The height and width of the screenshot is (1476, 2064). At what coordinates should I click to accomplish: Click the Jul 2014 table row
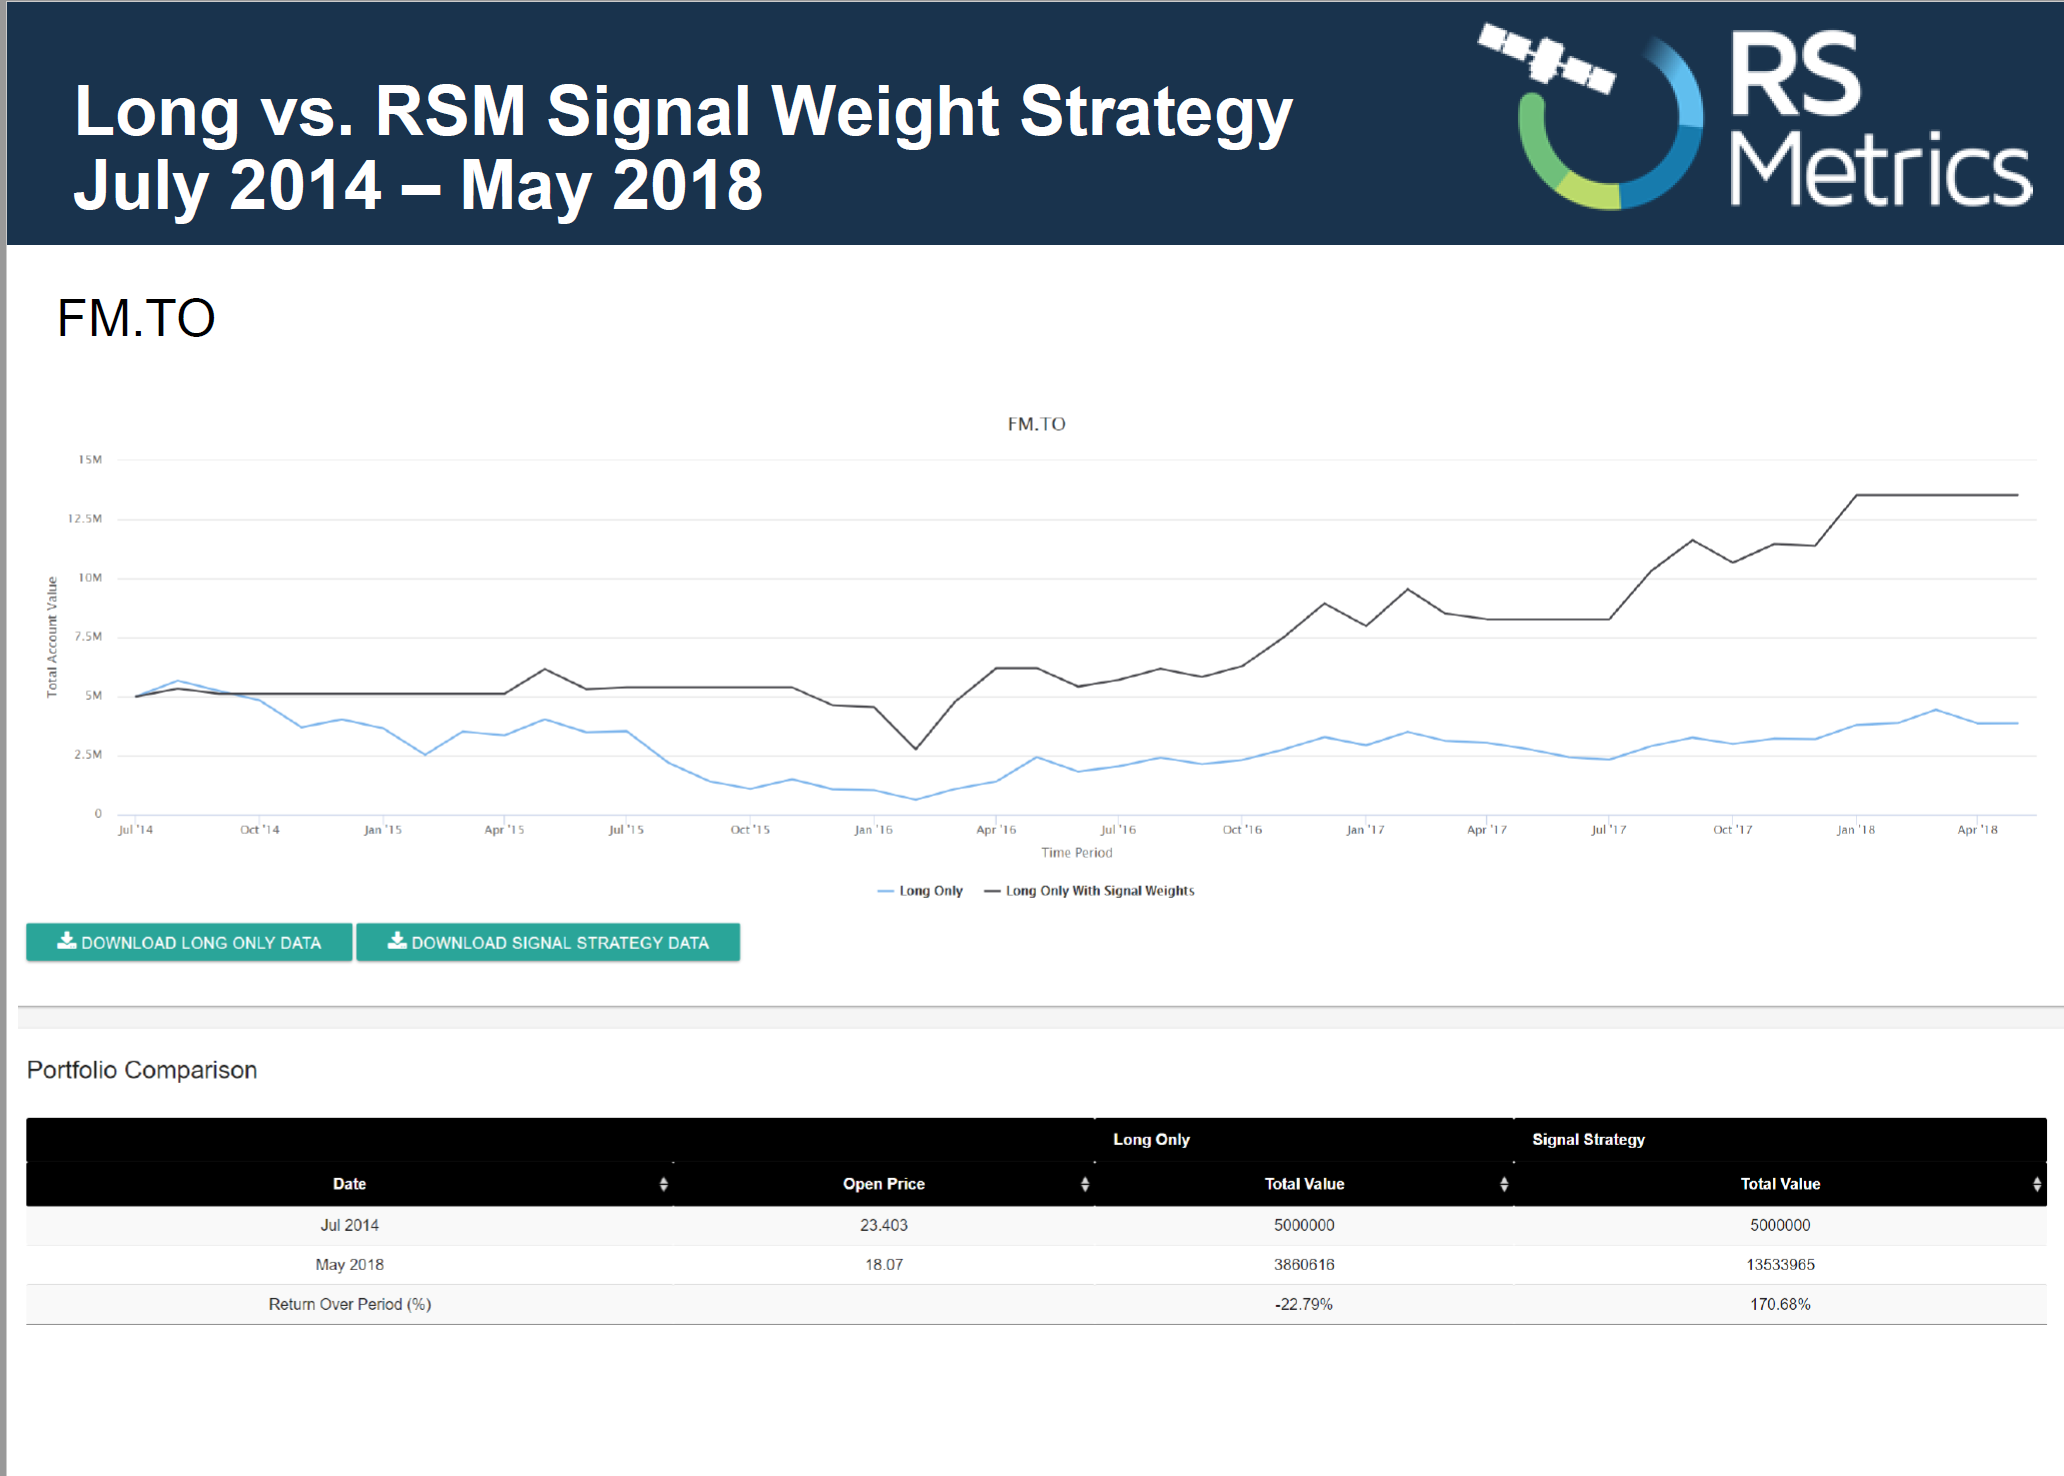[x=349, y=1225]
